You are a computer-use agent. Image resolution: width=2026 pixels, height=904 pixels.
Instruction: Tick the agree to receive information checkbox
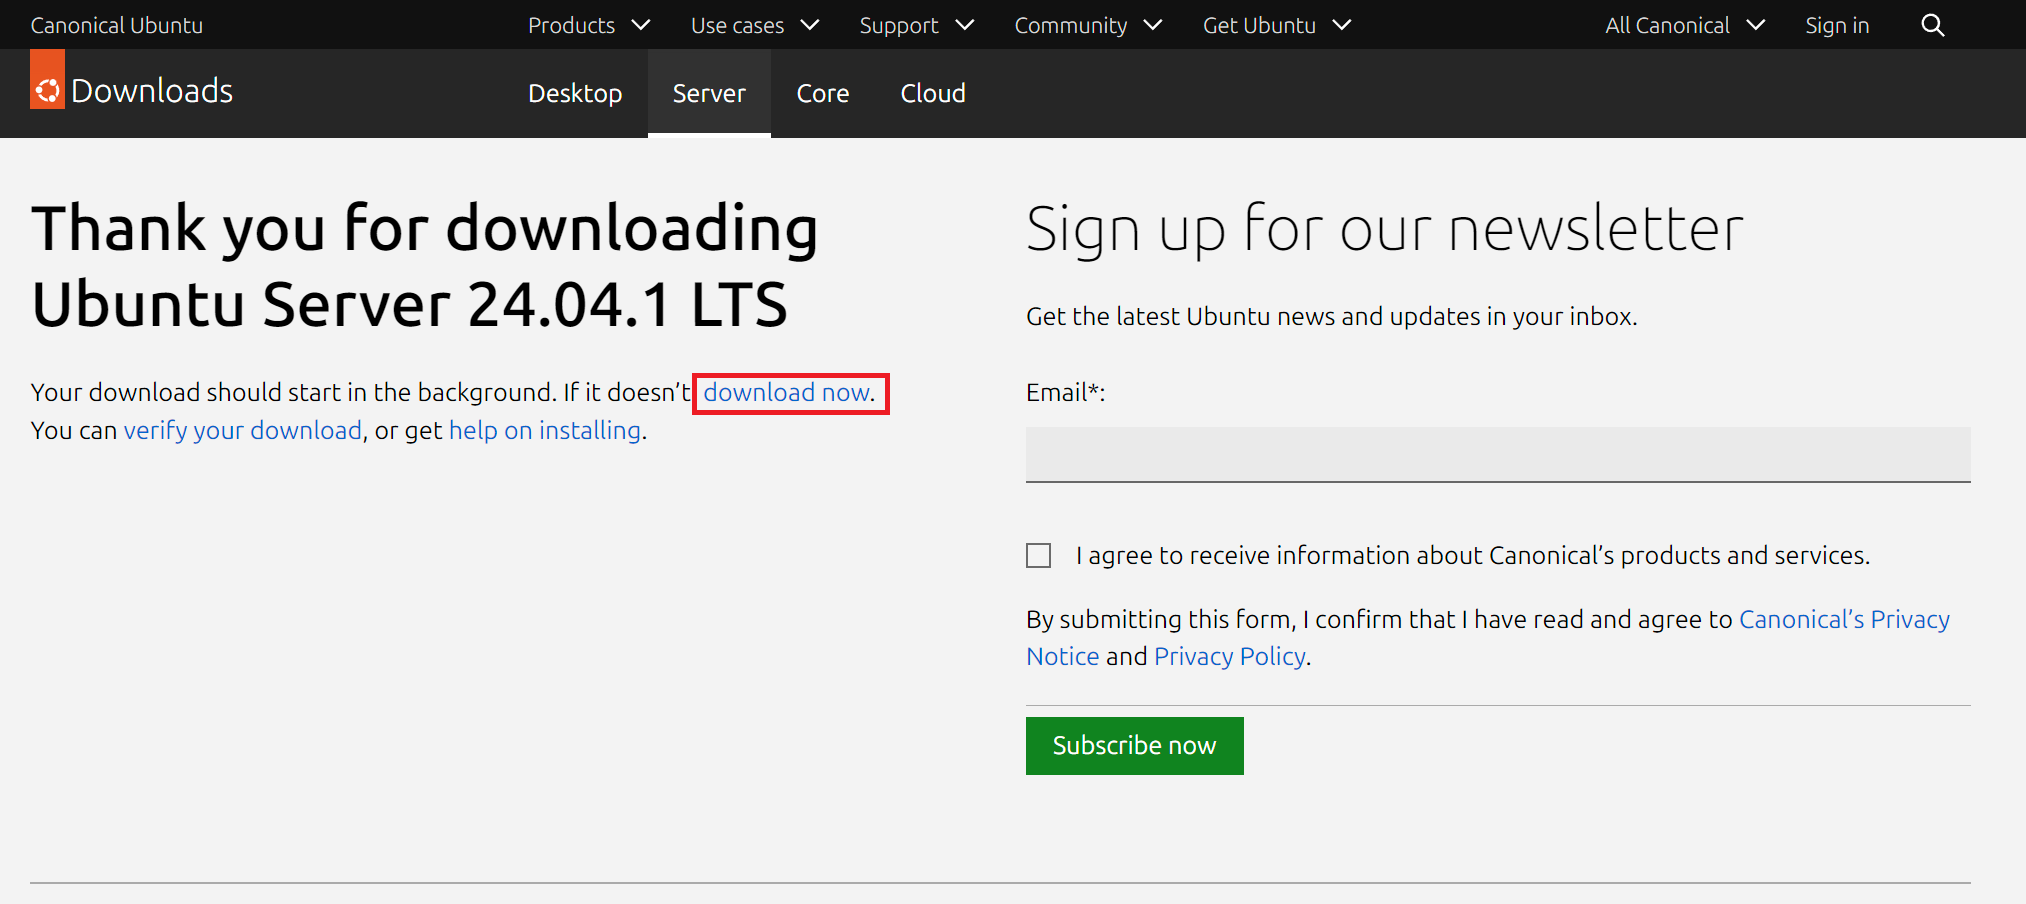[1038, 555]
